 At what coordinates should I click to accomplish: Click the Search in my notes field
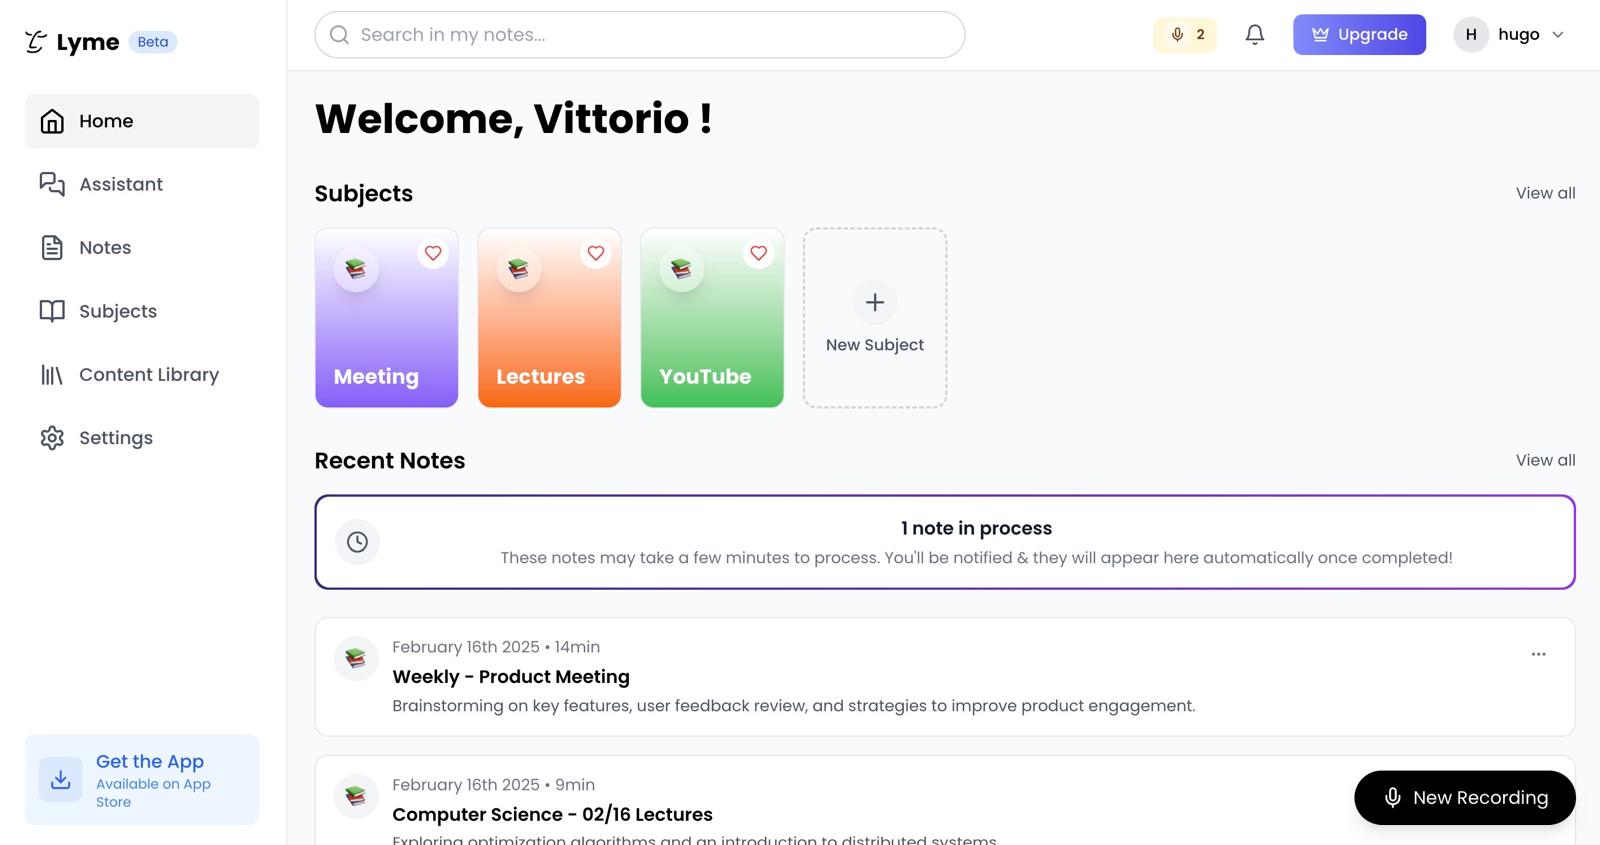640,35
